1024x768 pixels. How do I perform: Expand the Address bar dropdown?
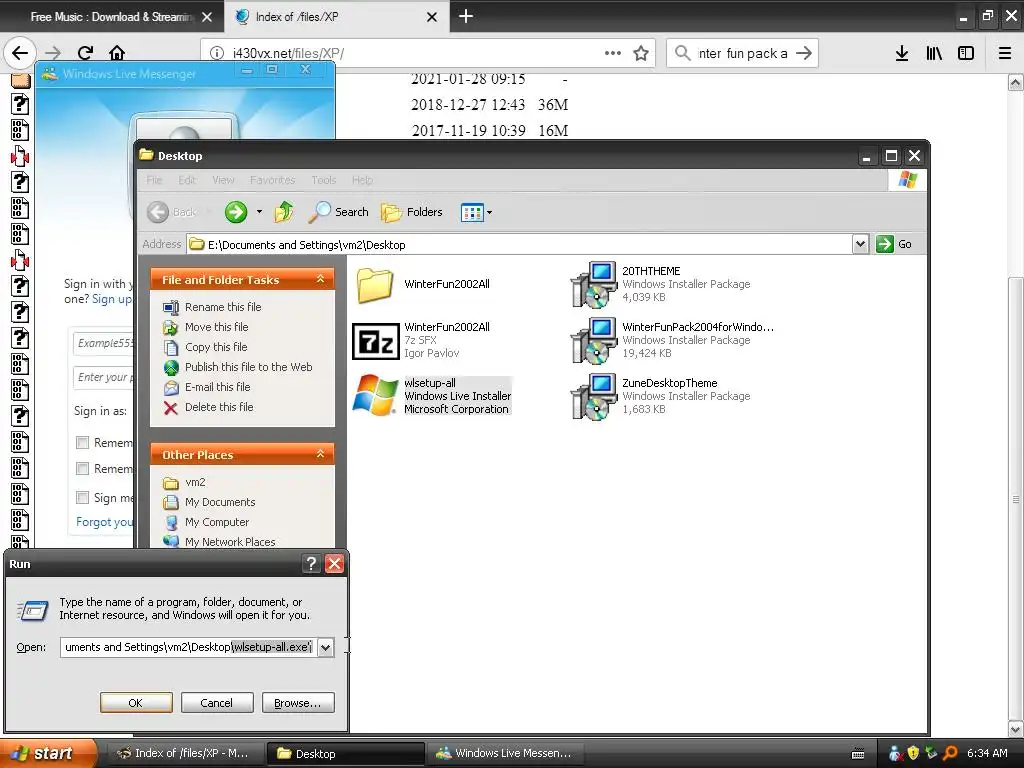861,244
